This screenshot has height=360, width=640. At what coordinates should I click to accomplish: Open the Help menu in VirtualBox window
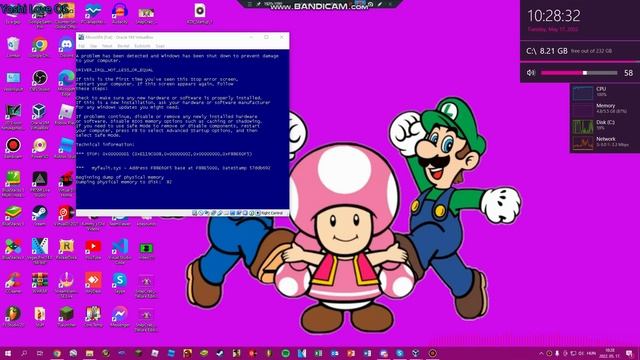click(x=160, y=46)
